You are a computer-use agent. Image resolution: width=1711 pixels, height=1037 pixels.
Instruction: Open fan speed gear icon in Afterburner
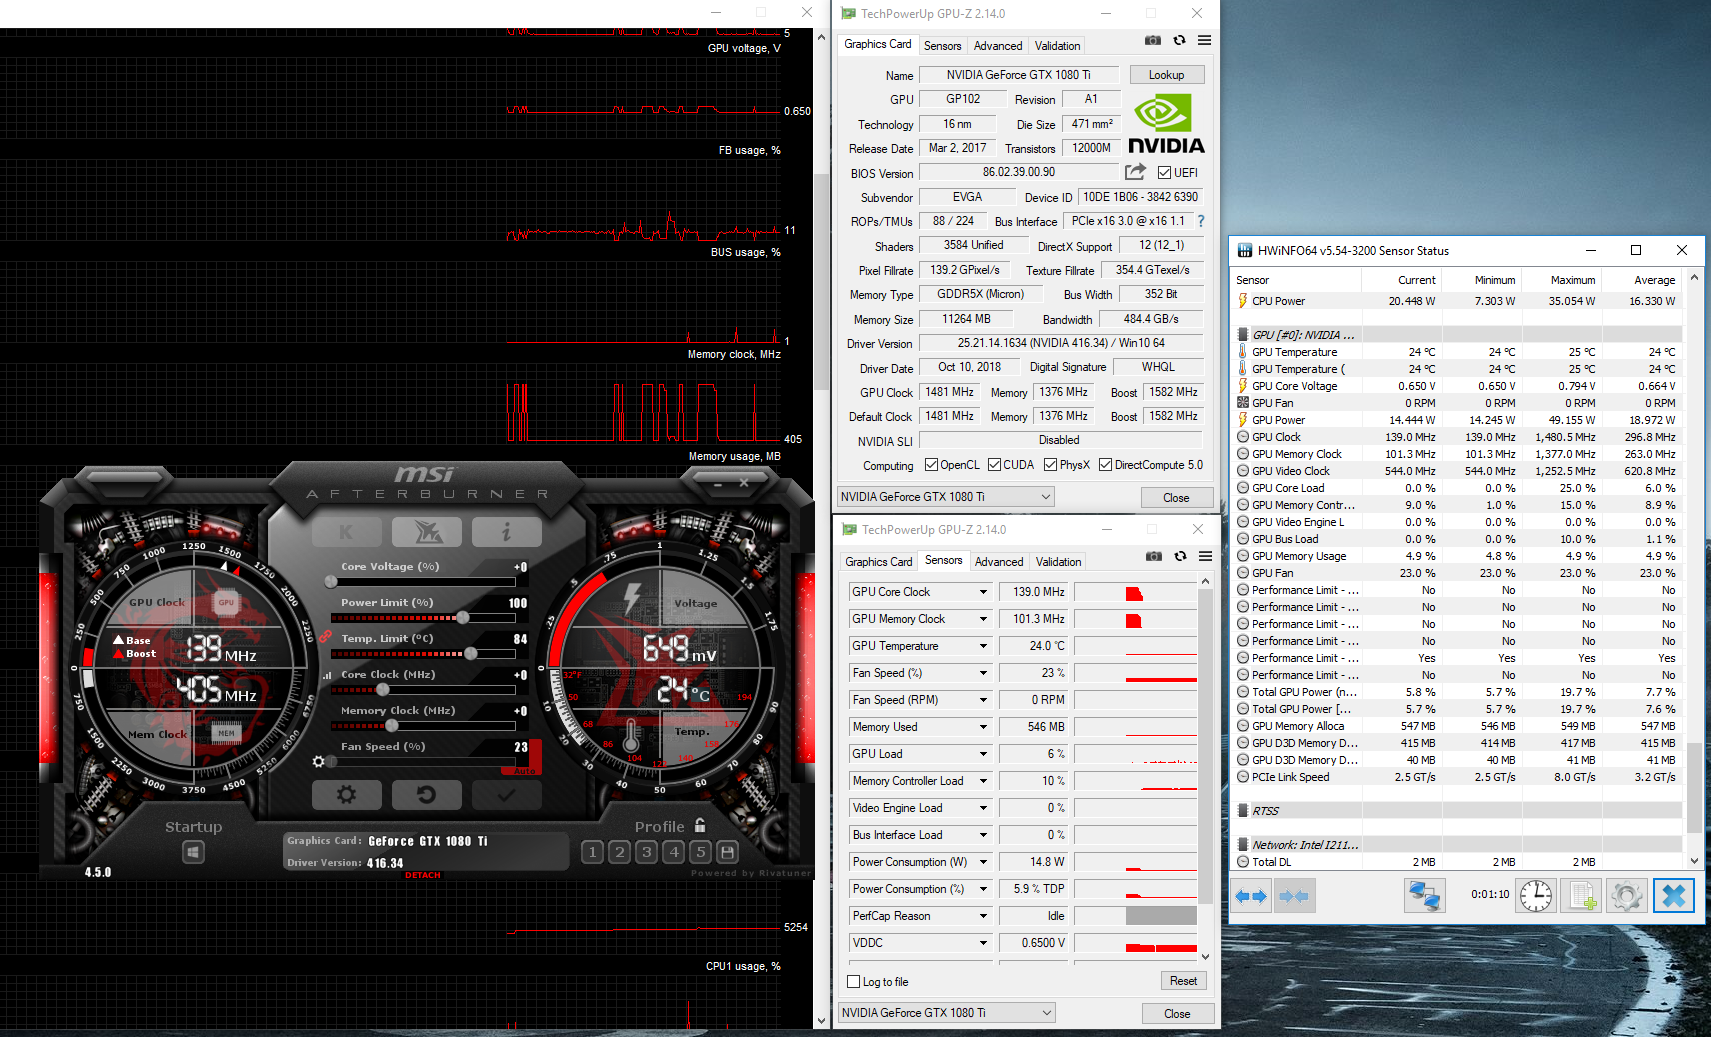point(319,762)
